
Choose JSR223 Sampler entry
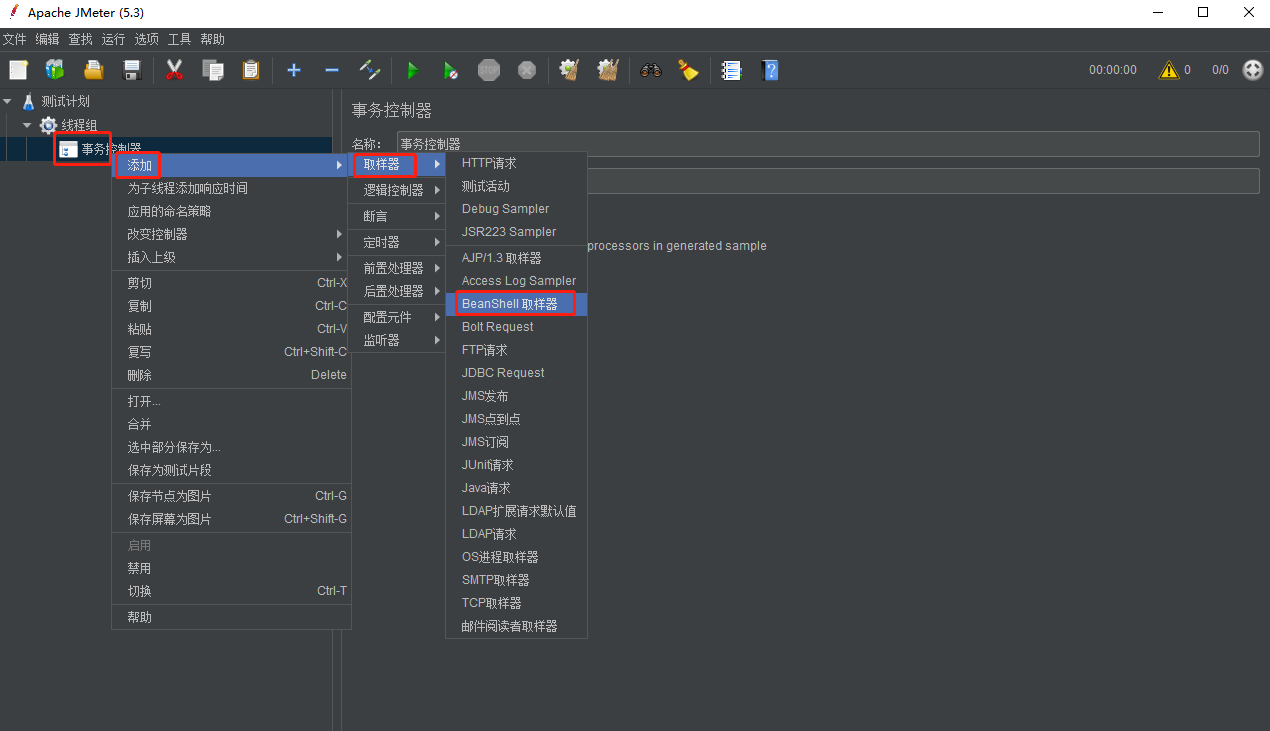(516, 232)
